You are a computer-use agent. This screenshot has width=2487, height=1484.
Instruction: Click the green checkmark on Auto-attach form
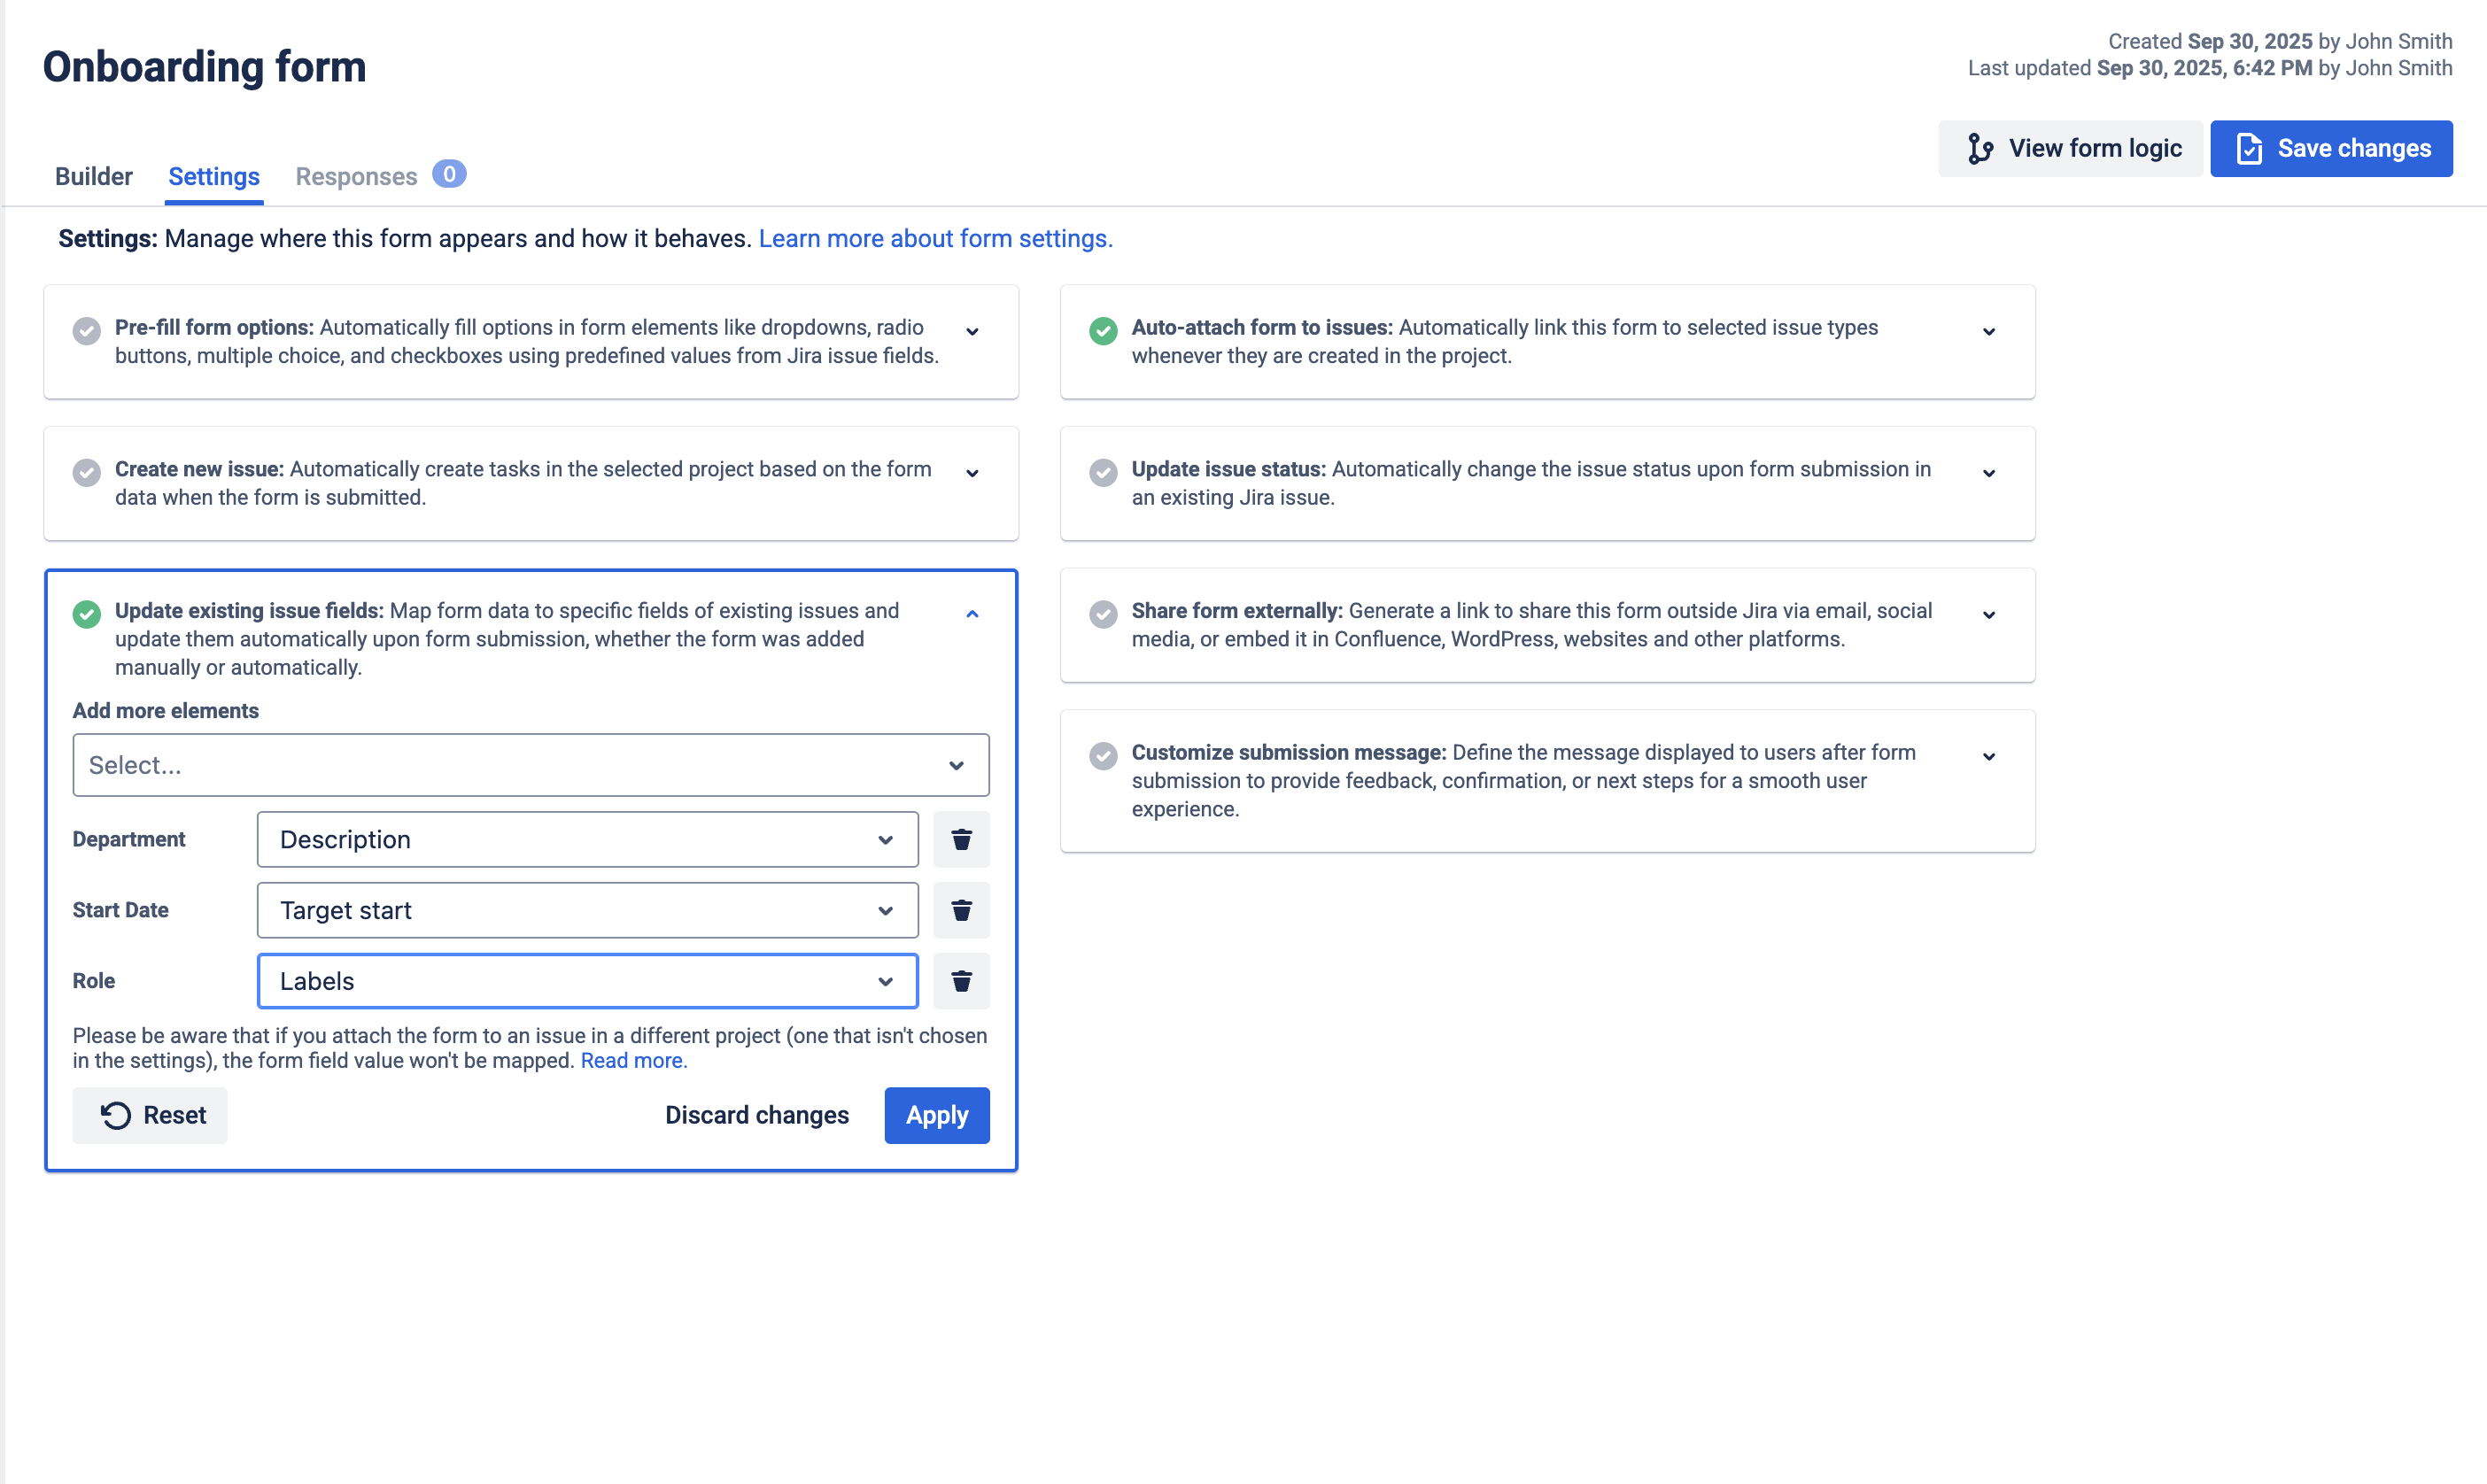[x=1103, y=330]
